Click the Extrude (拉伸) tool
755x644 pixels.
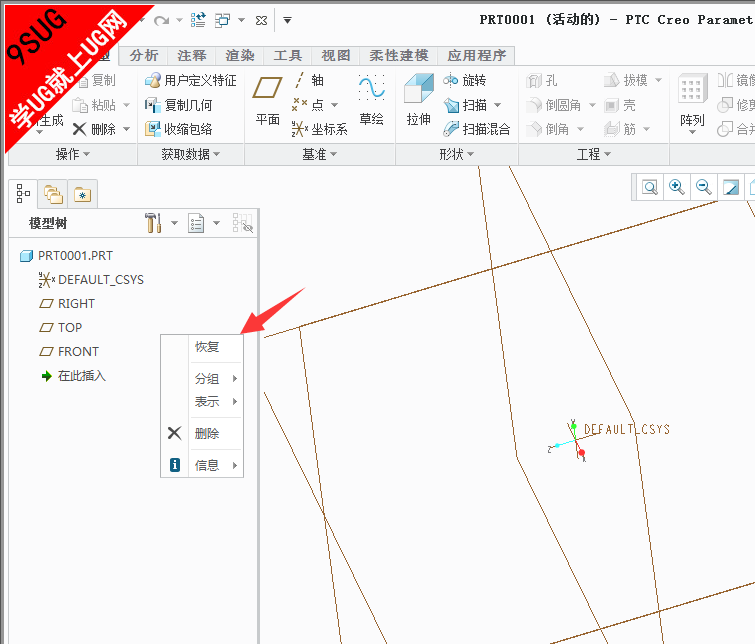(418, 100)
